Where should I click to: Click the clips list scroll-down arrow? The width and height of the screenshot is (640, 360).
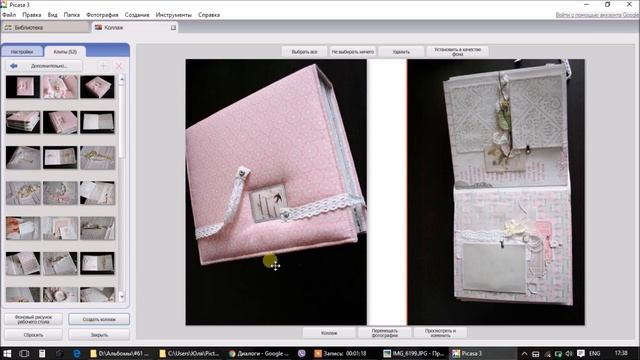[x=122, y=298]
